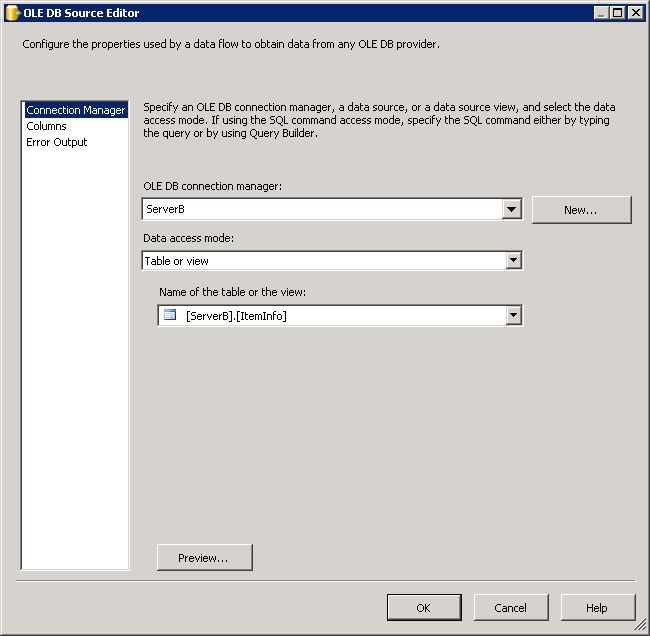Close the OLE DB Source Editor window
This screenshot has width=650, height=636.
[635, 13]
